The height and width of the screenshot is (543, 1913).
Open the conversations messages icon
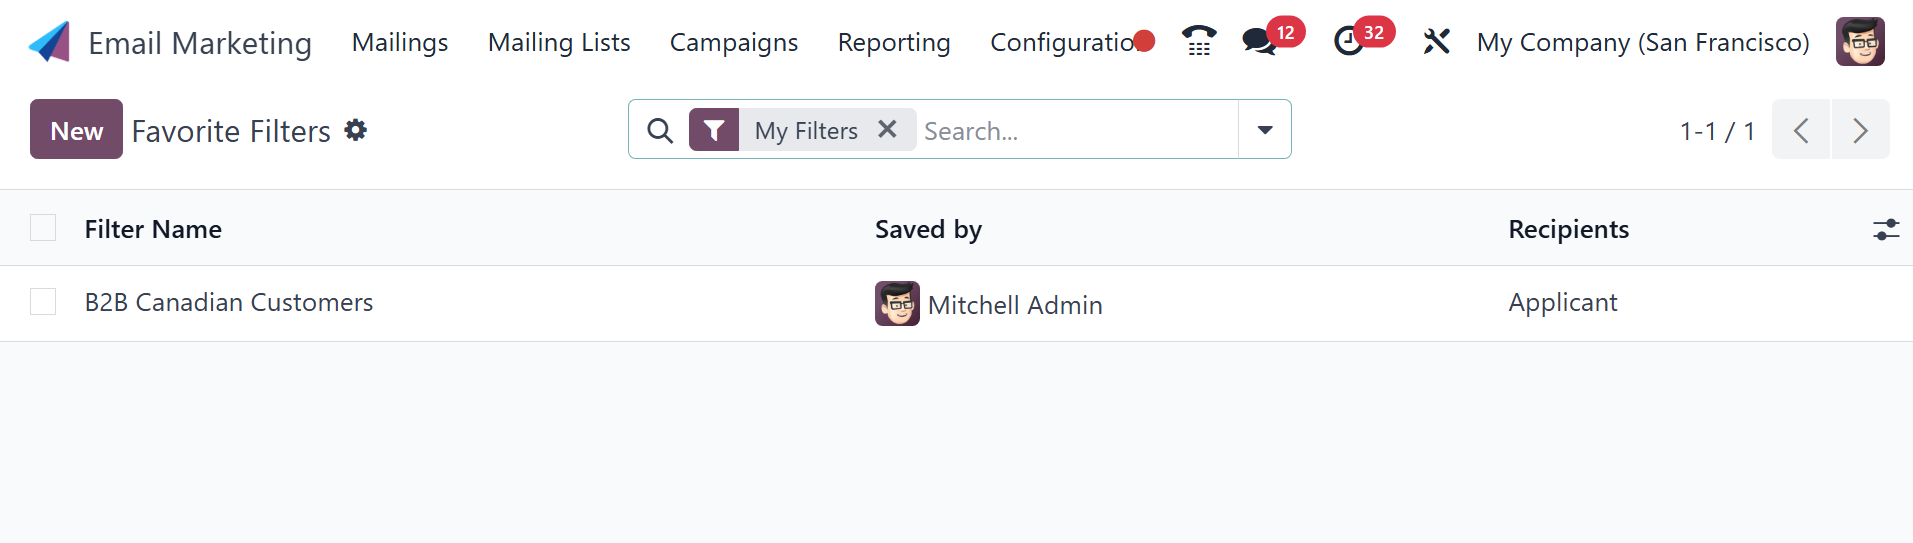[1258, 42]
